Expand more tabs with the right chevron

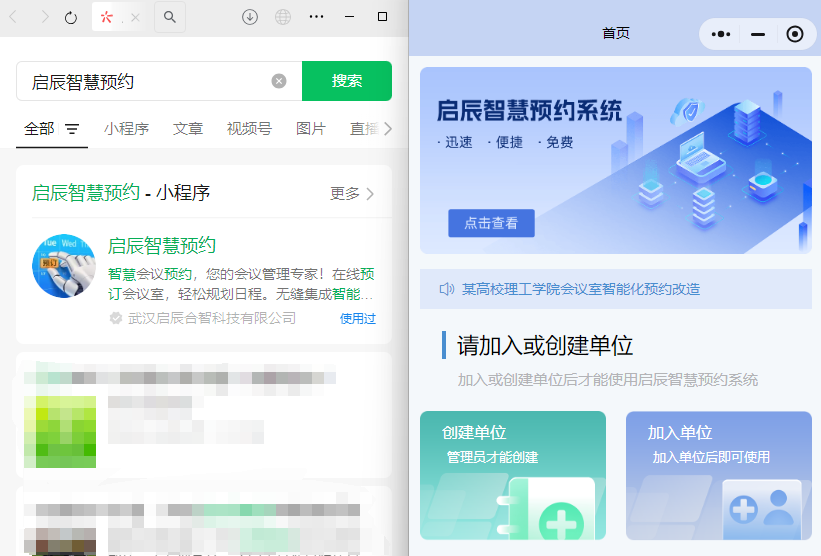(x=388, y=129)
